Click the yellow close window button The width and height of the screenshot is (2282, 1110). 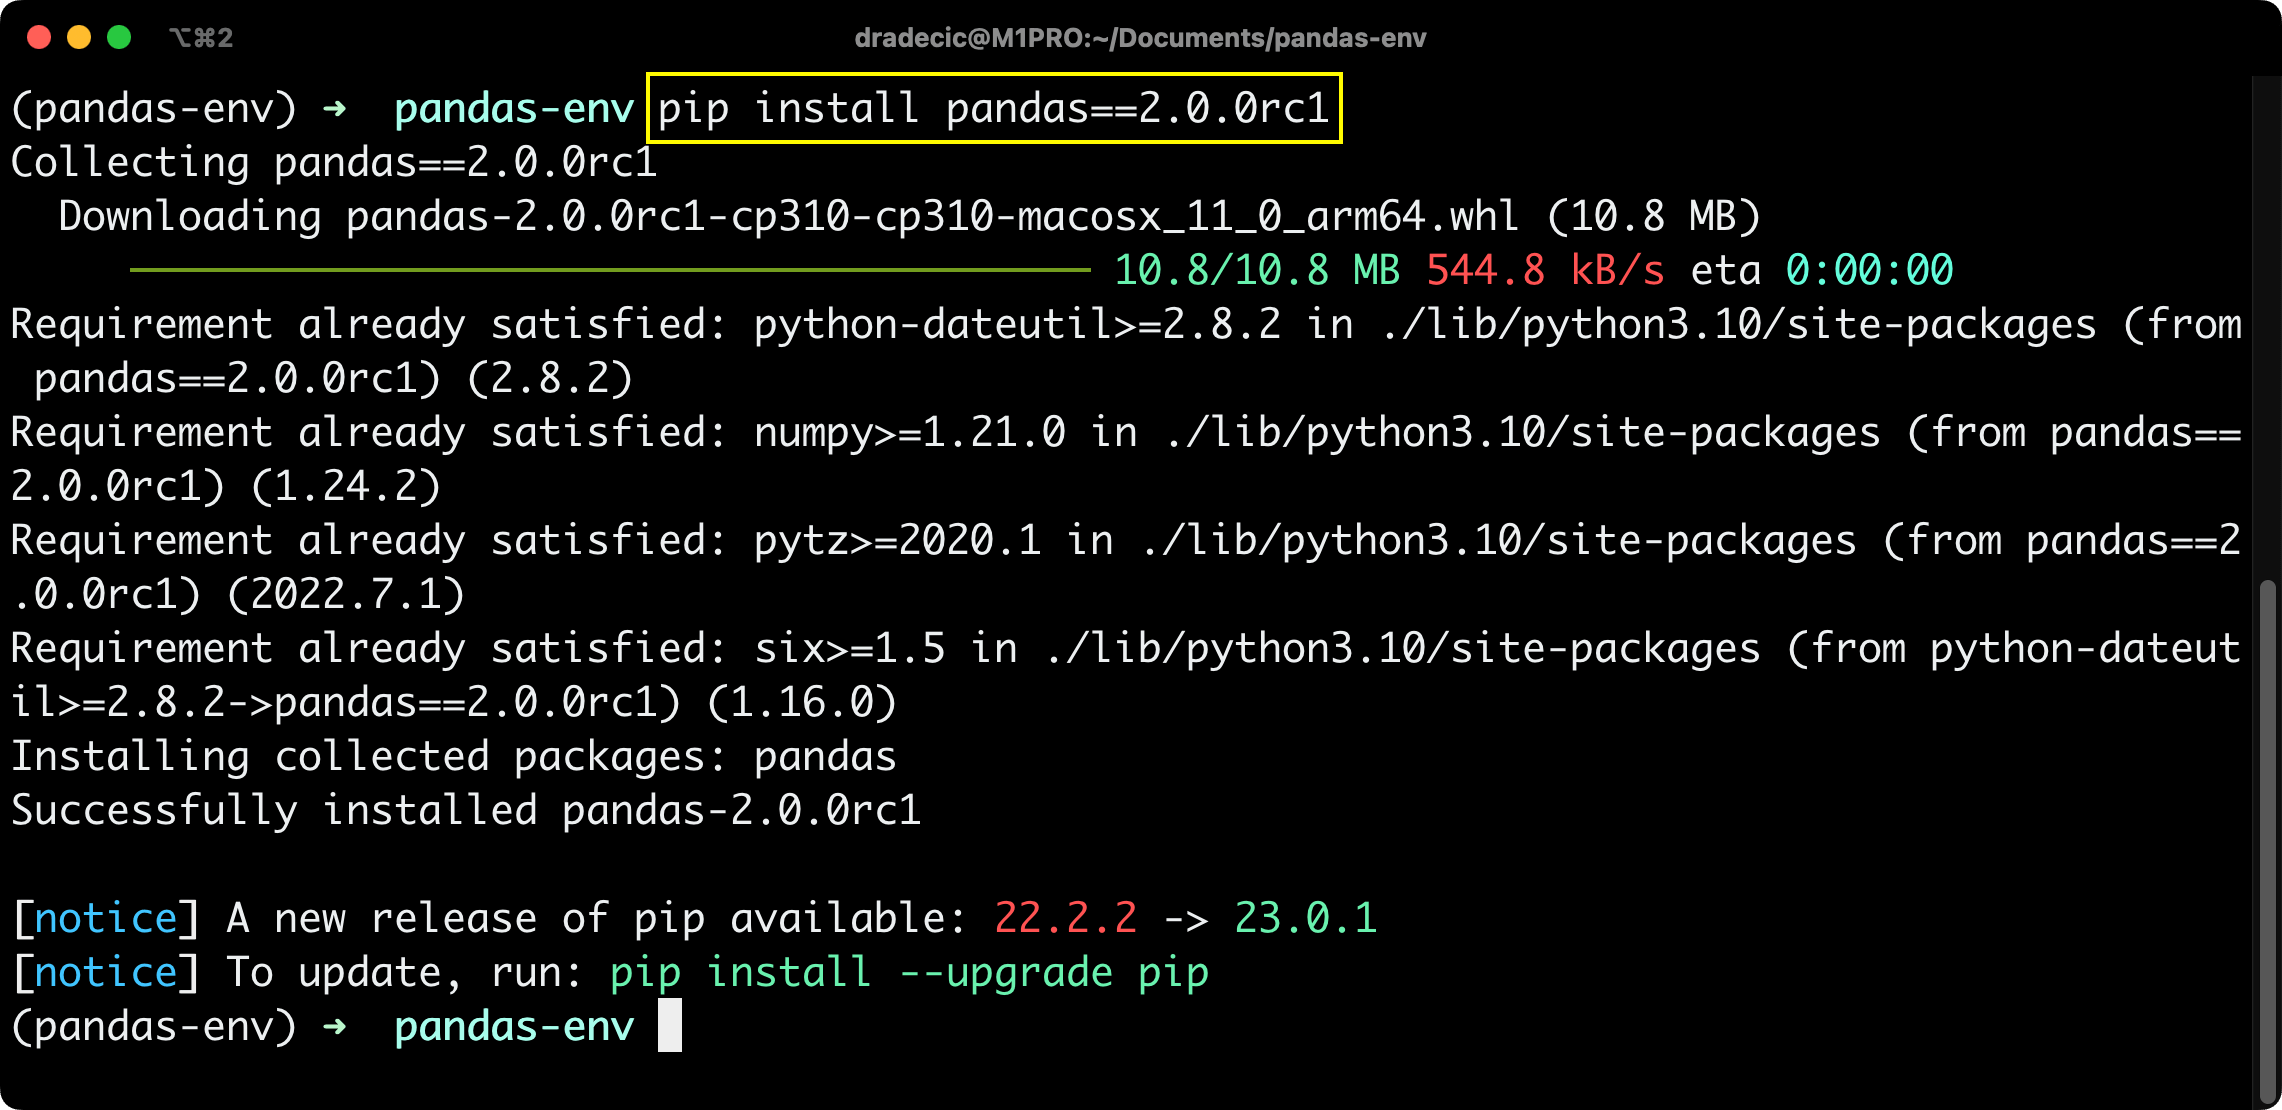pos(78,37)
